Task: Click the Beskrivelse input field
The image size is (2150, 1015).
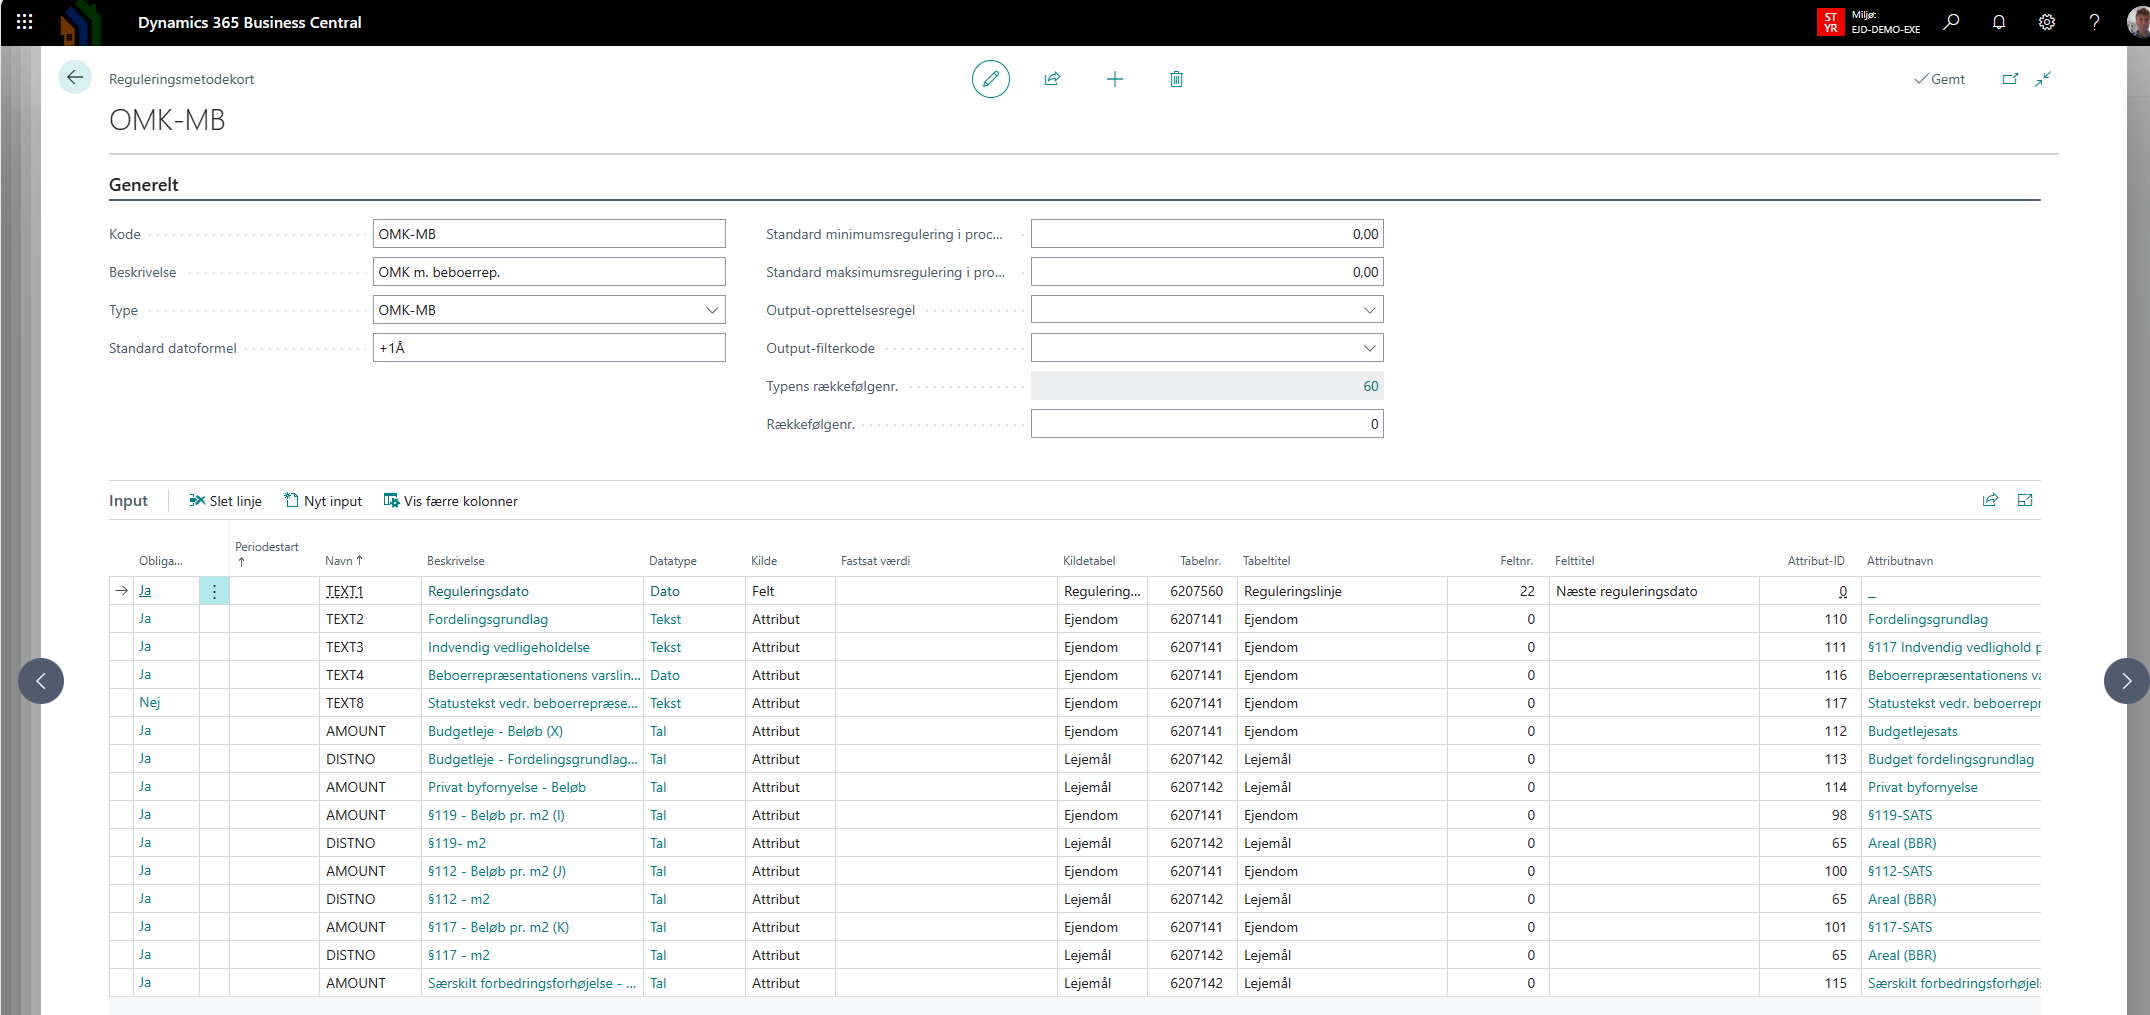Action: (x=549, y=272)
